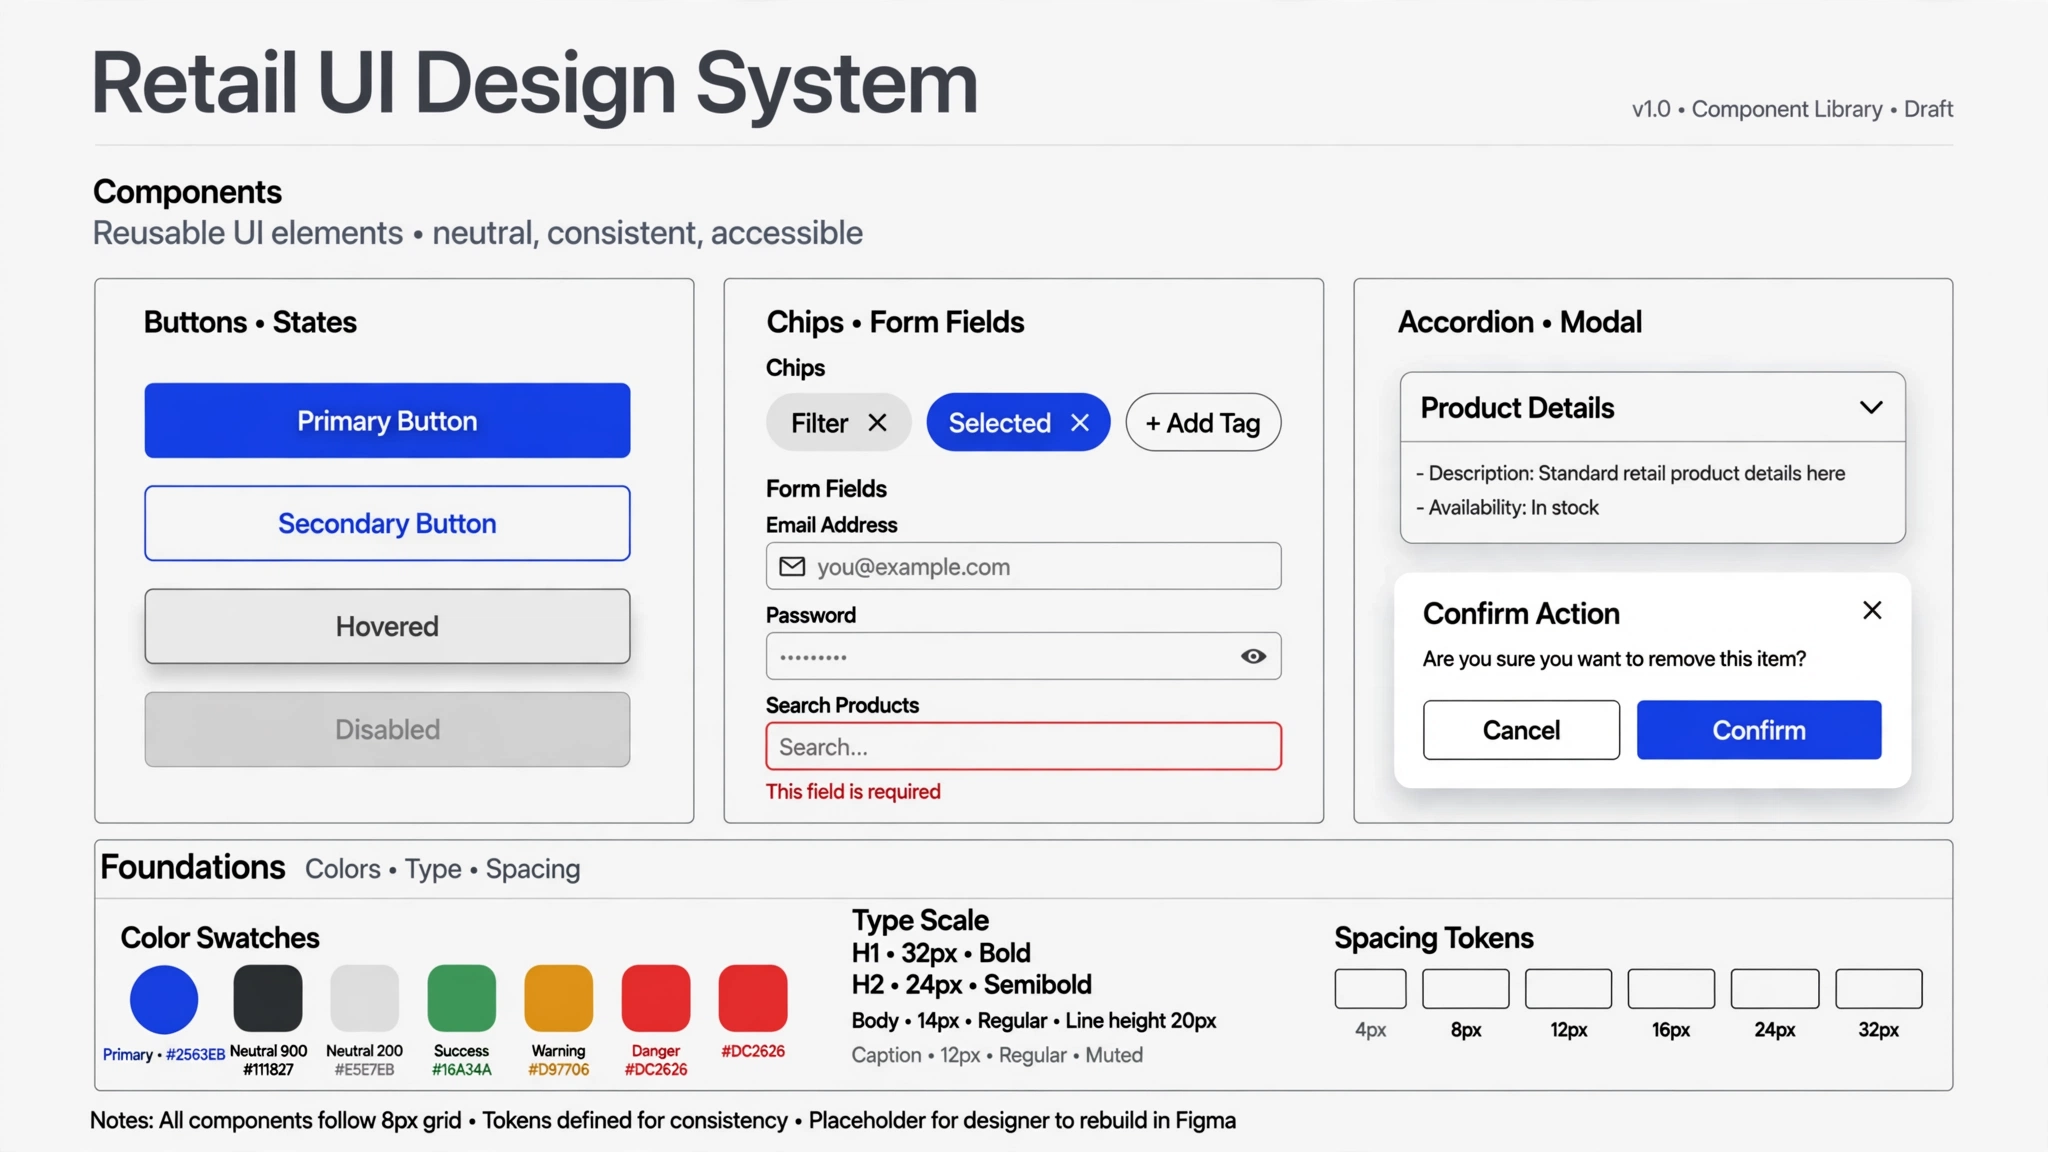The width and height of the screenshot is (2048, 1152).
Task: Select the Danger red swatch
Action: [x=656, y=998]
